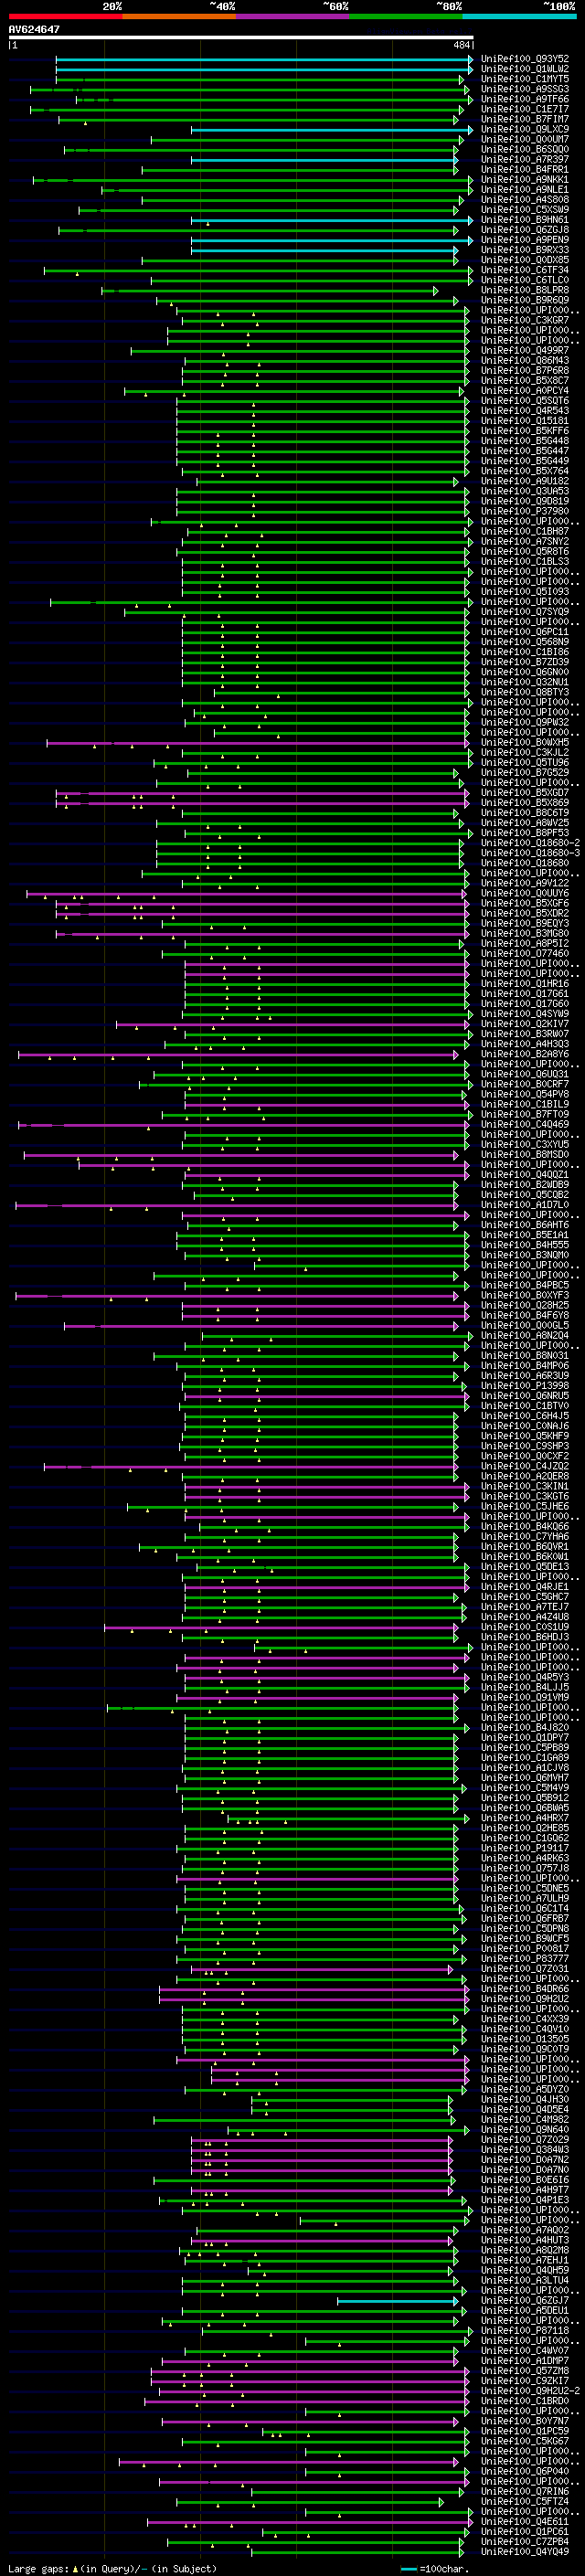Click the red ~20% identity legend segment
The image size is (585, 2576).
click(65, 16)
